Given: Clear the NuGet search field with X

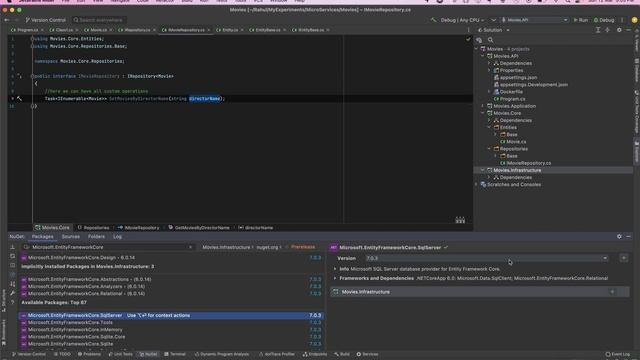Looking at the screenshot, I should (190, 247).
